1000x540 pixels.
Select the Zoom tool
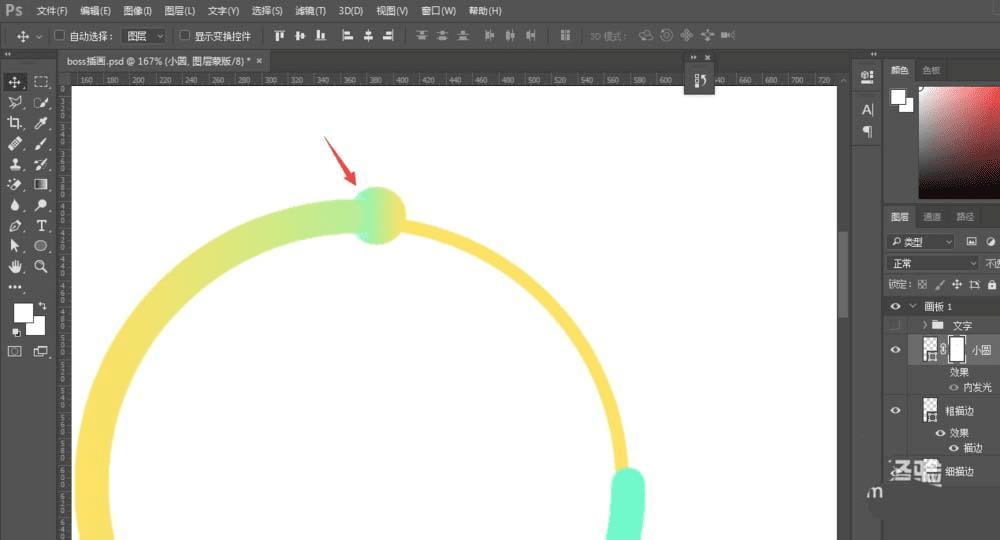pos(41,266)
